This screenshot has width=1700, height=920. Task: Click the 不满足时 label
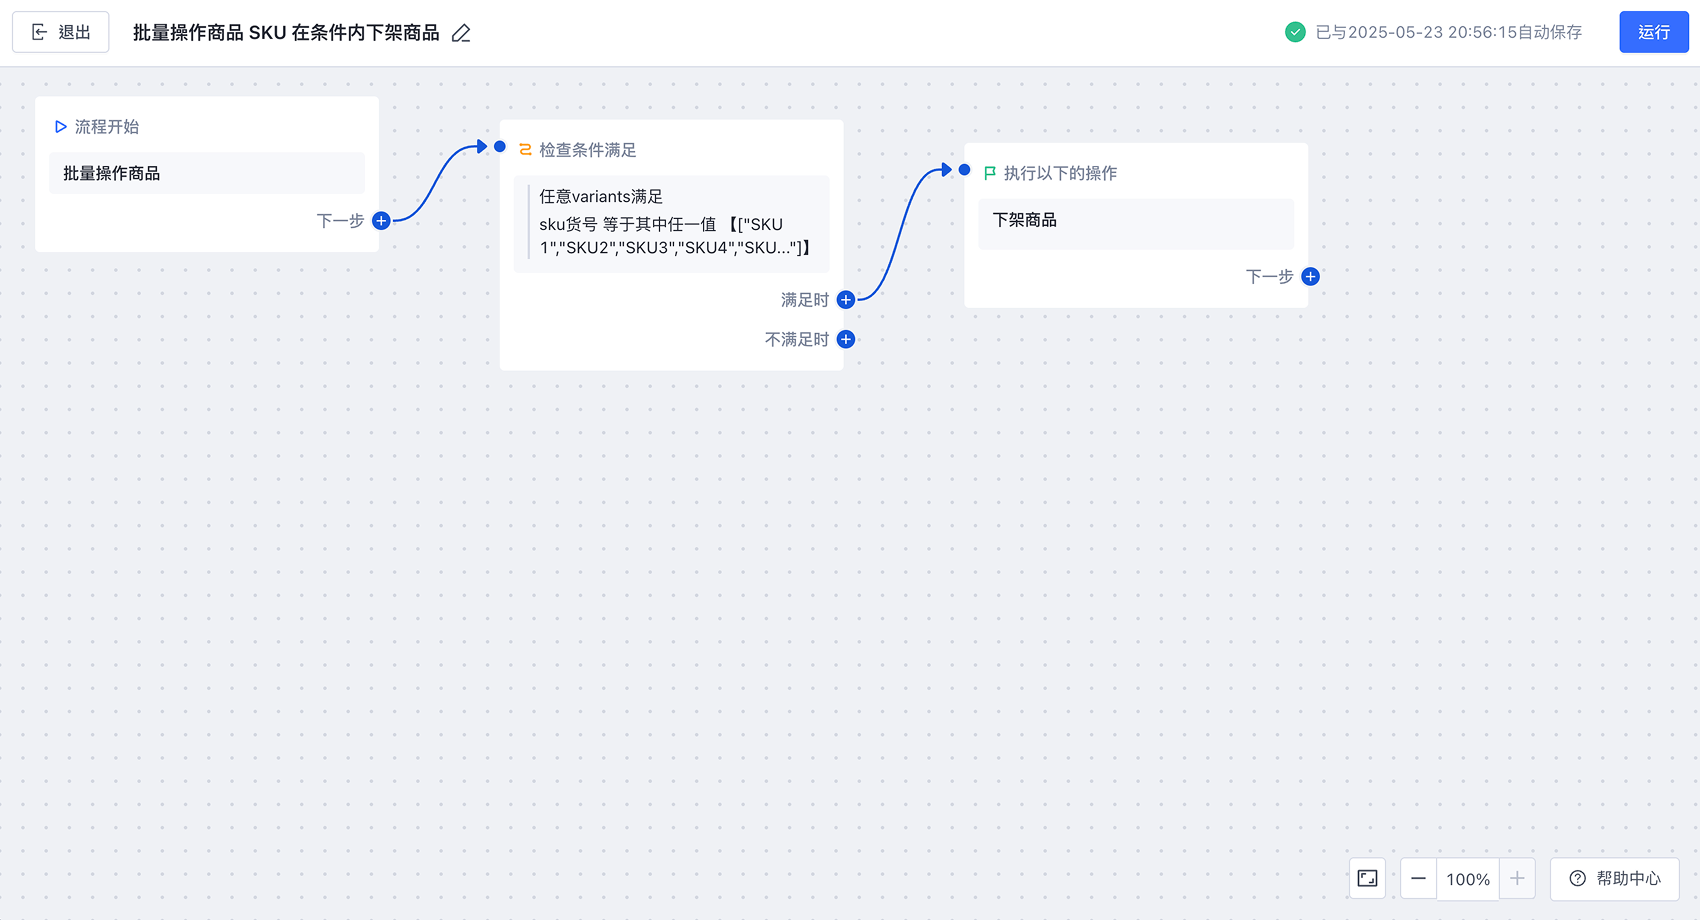(797, 340)
